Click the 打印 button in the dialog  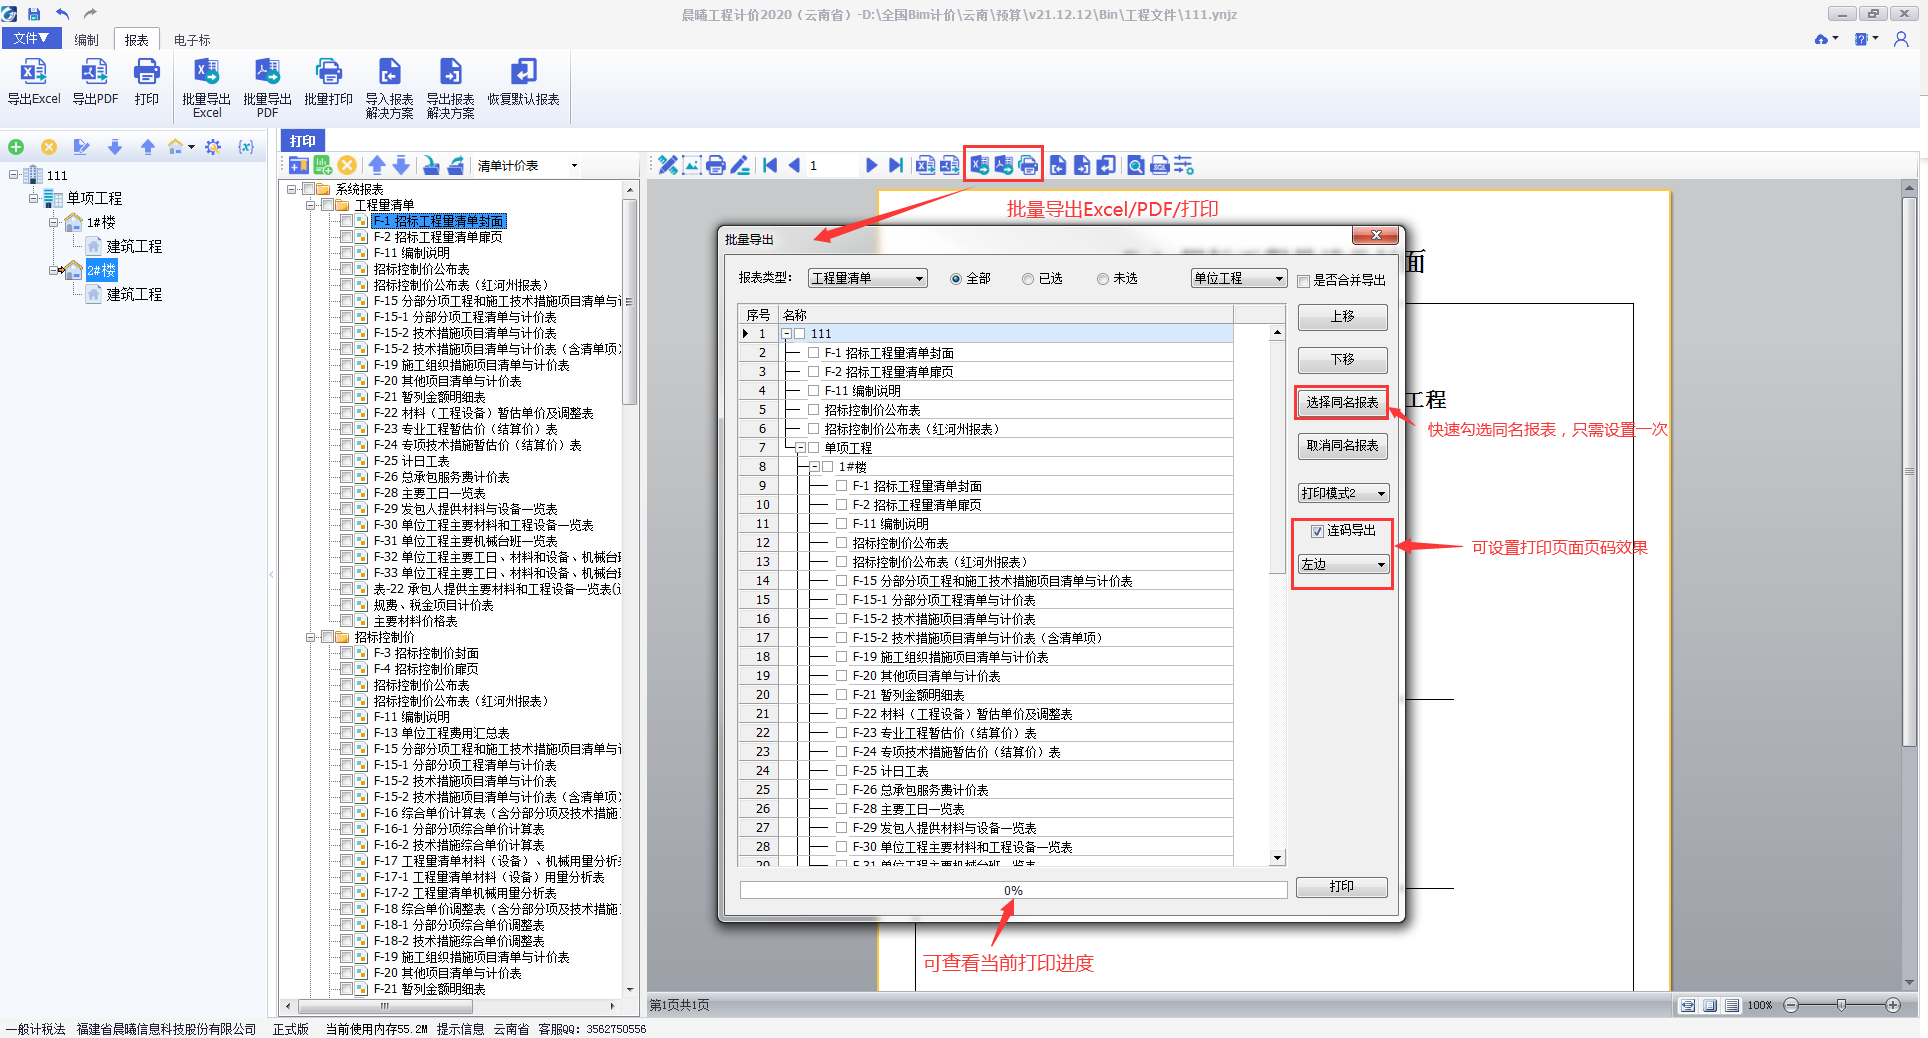click(1342, 887)
